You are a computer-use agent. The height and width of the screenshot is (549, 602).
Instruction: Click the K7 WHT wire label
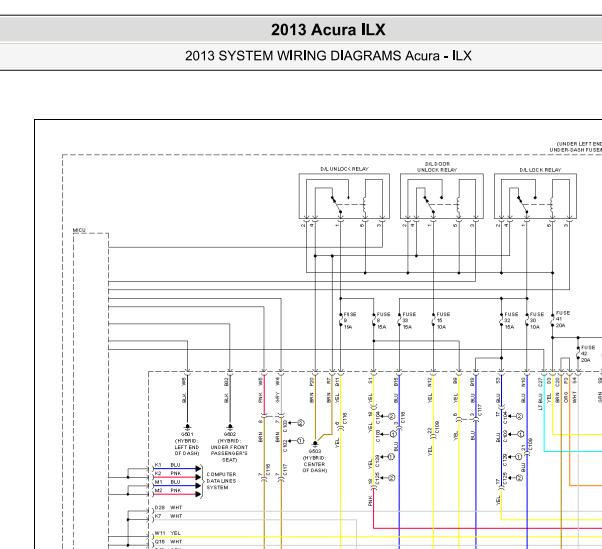(x=168, y=516)
